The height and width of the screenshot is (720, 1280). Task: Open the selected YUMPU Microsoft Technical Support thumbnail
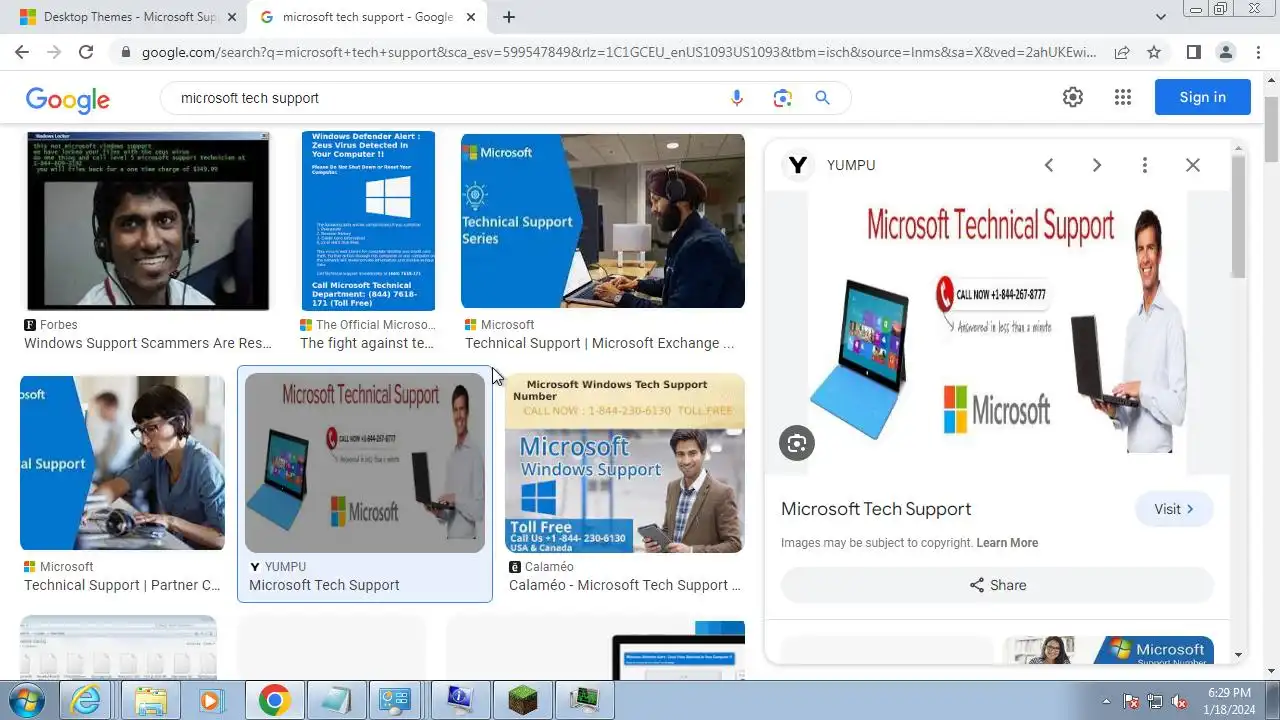(365, 463)
